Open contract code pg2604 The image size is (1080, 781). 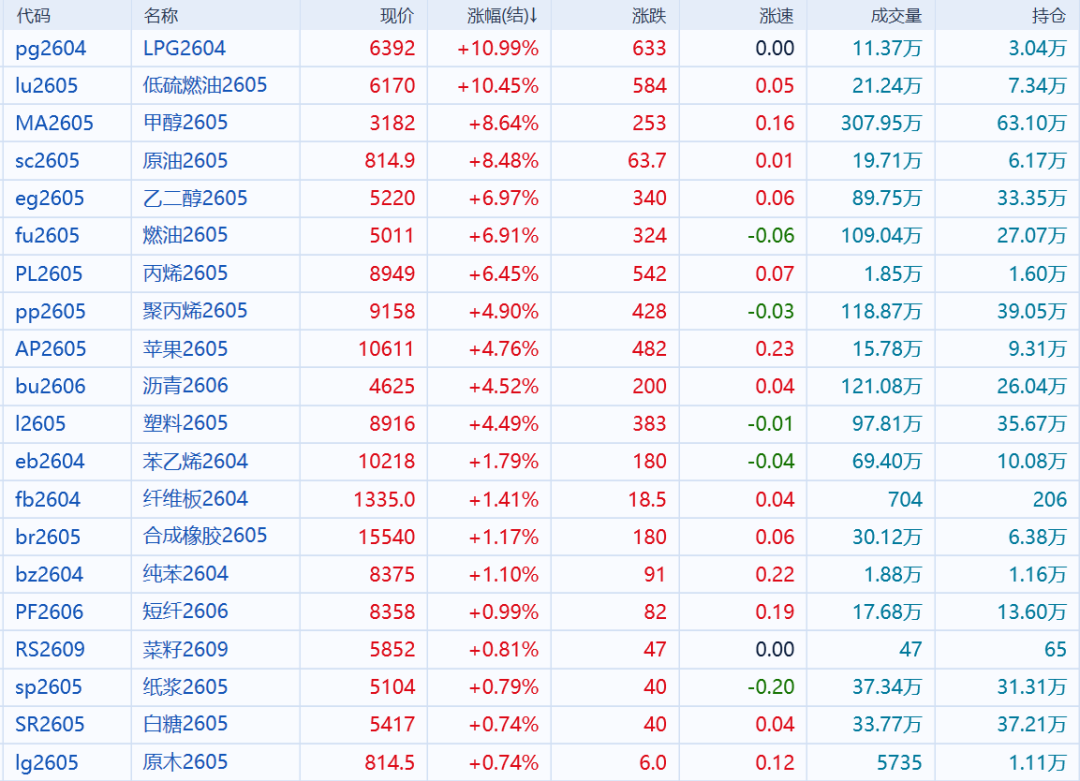(x=51, y=48)
